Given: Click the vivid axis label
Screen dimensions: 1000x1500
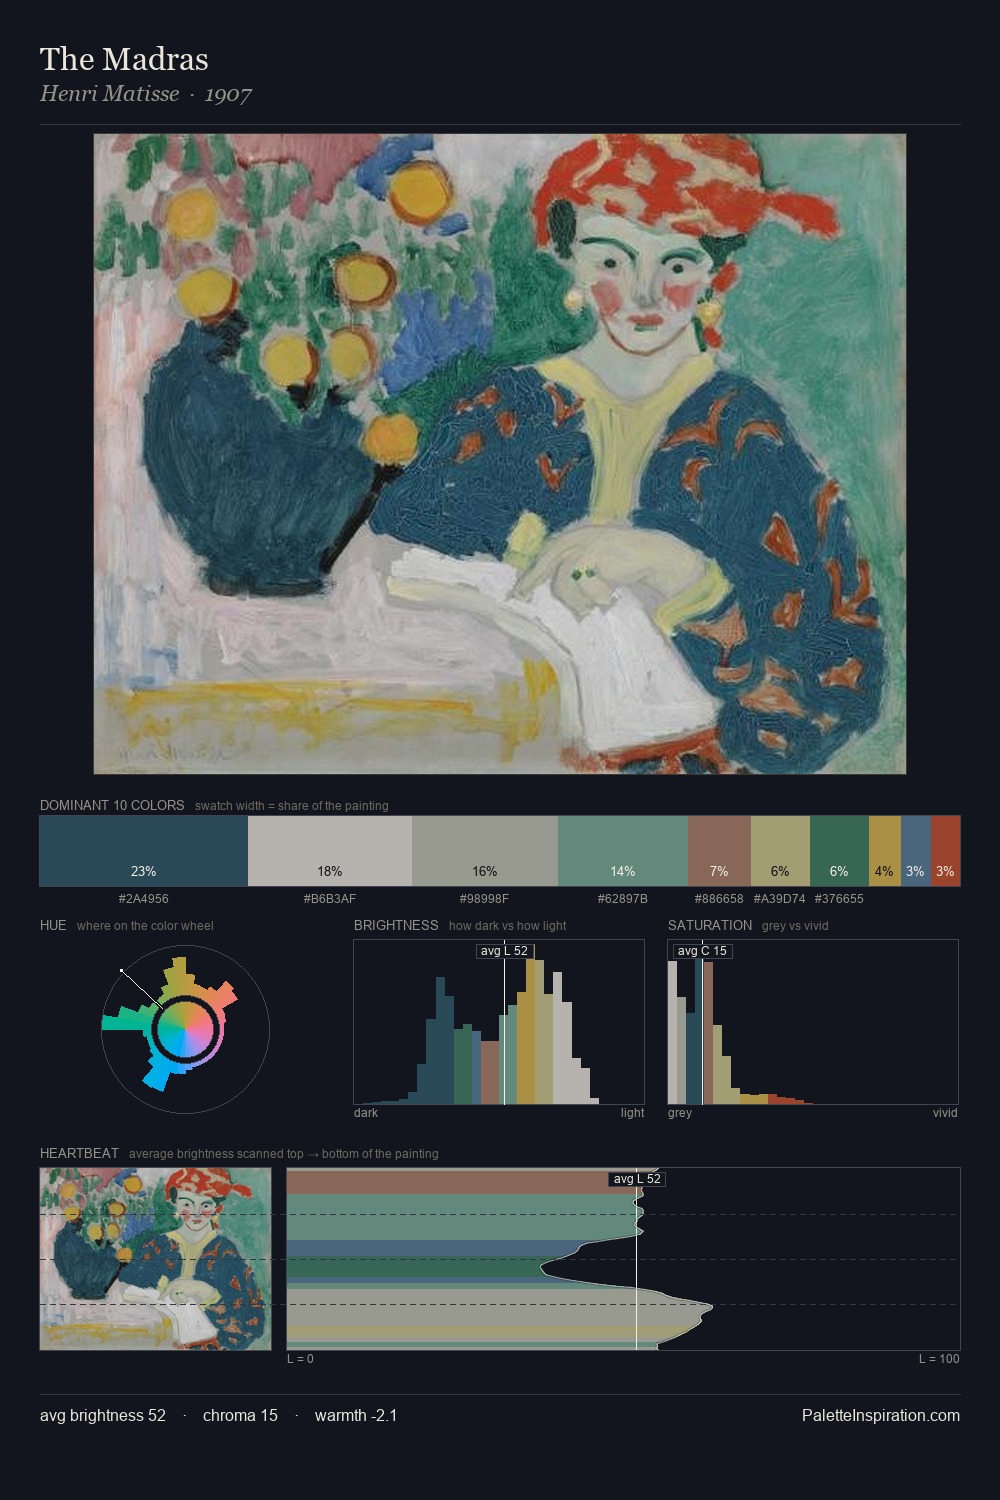Looking at the screenshot, I should click(945, 1113).
